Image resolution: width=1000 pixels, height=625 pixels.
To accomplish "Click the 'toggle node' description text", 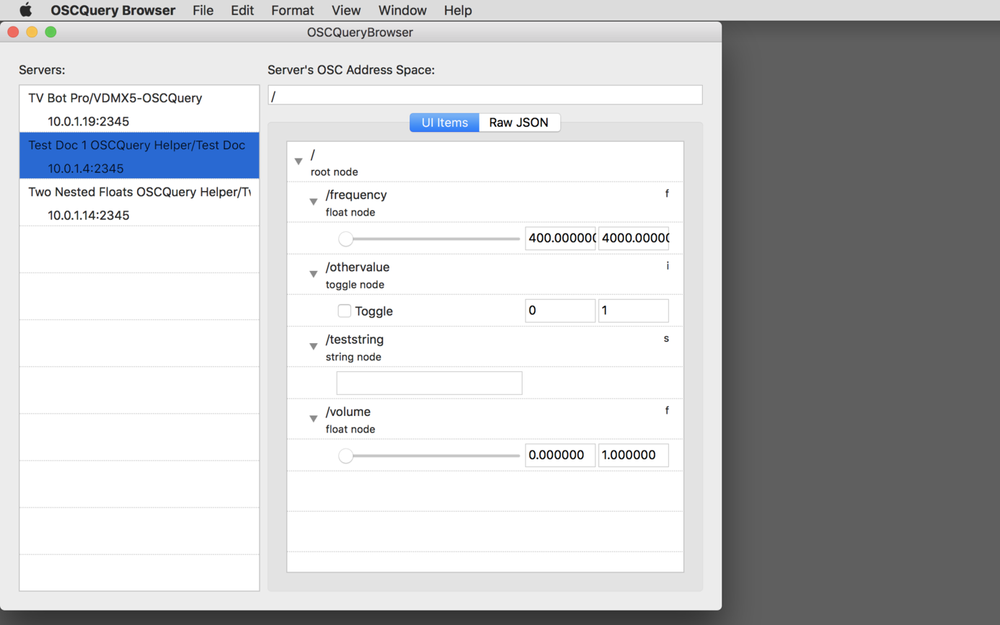I will (355, 284).
